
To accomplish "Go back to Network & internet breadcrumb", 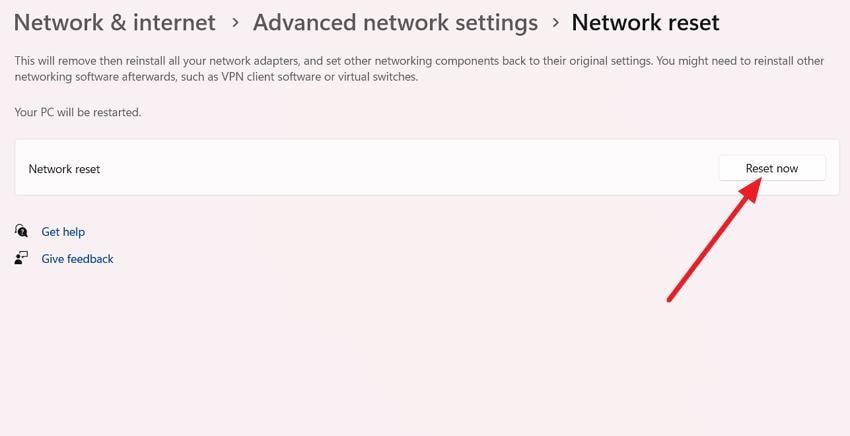I will click(x=115, y=22).
